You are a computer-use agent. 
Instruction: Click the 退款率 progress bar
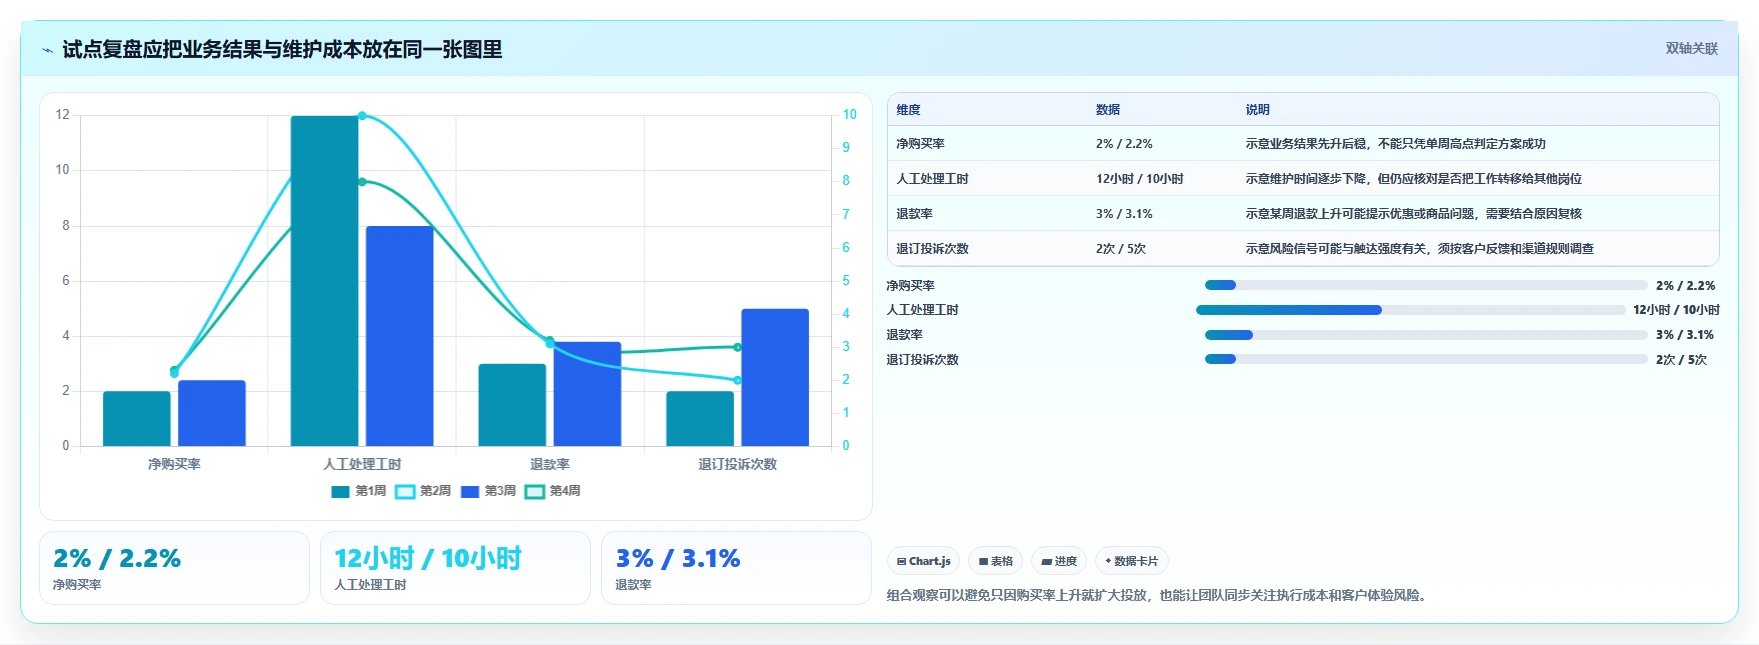(x=1425, y=335)
